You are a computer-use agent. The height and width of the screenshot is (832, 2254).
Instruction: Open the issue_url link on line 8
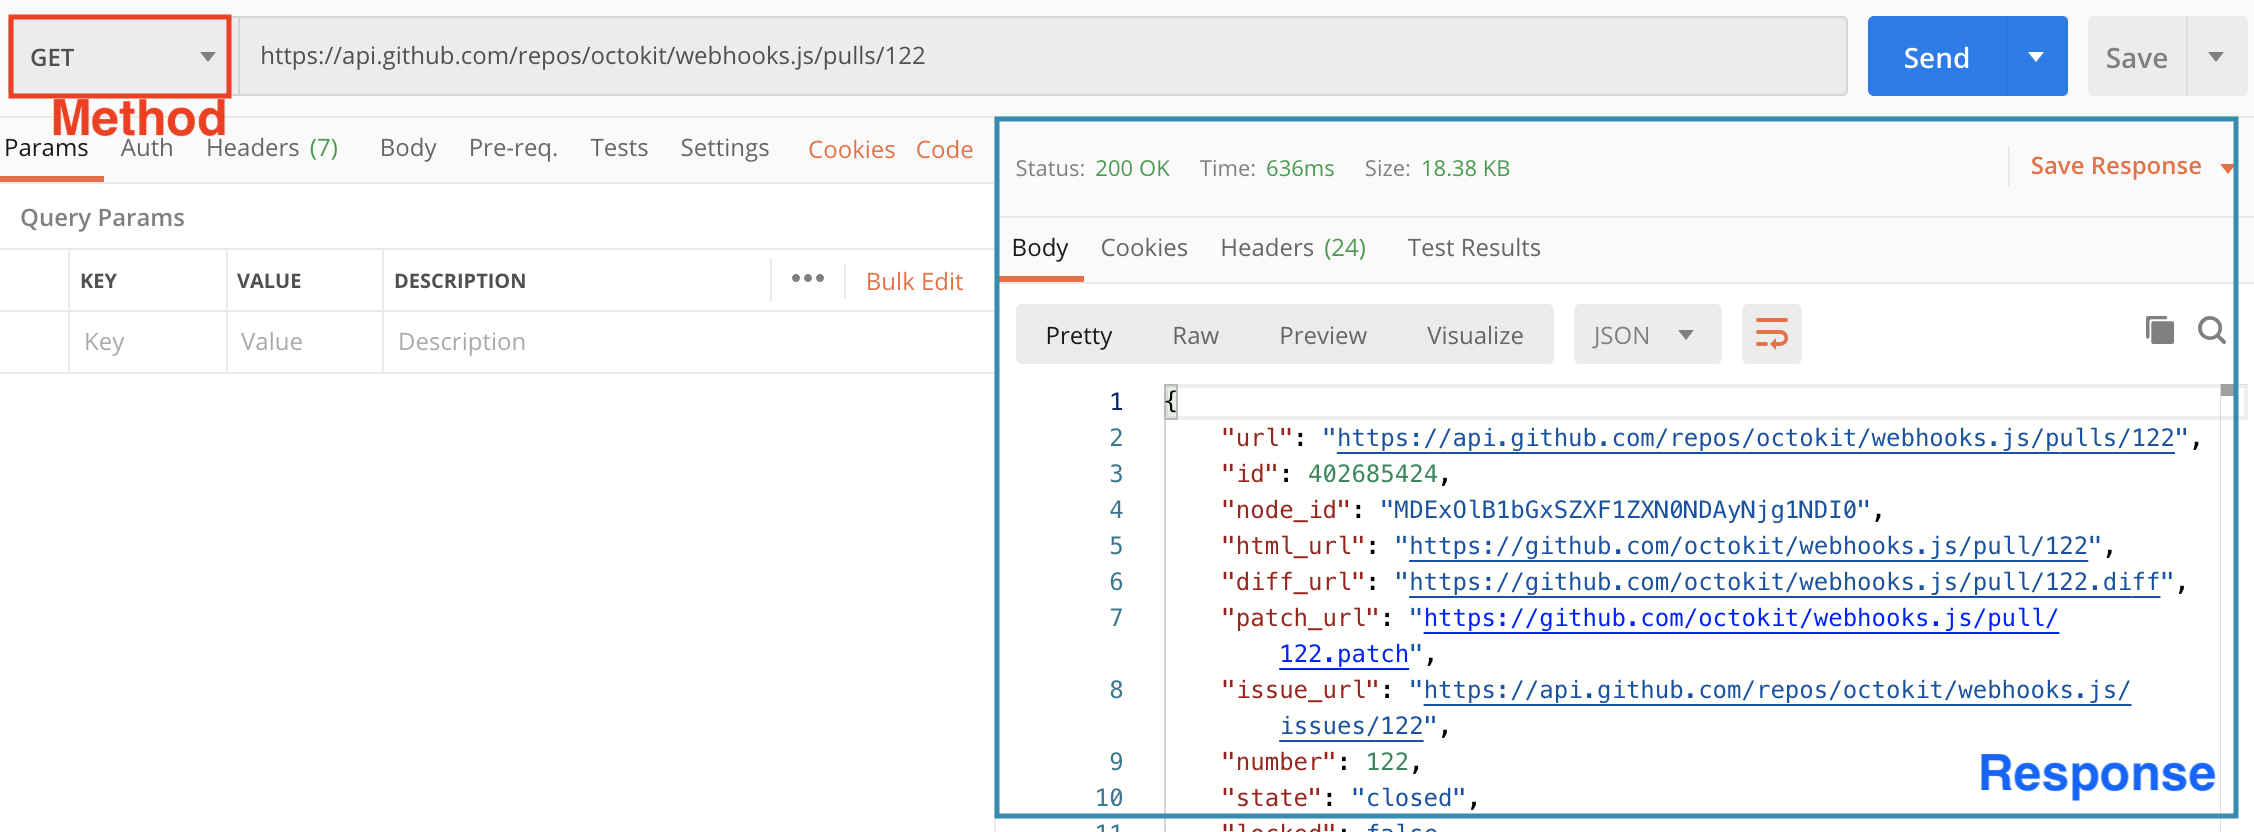click(x=1777, y=690)
